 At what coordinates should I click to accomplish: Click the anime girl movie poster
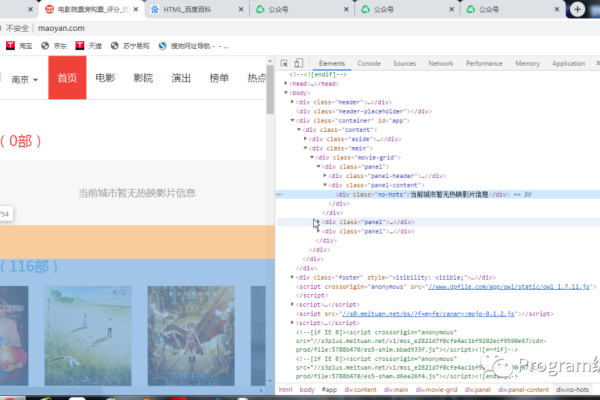click(191, 336)
